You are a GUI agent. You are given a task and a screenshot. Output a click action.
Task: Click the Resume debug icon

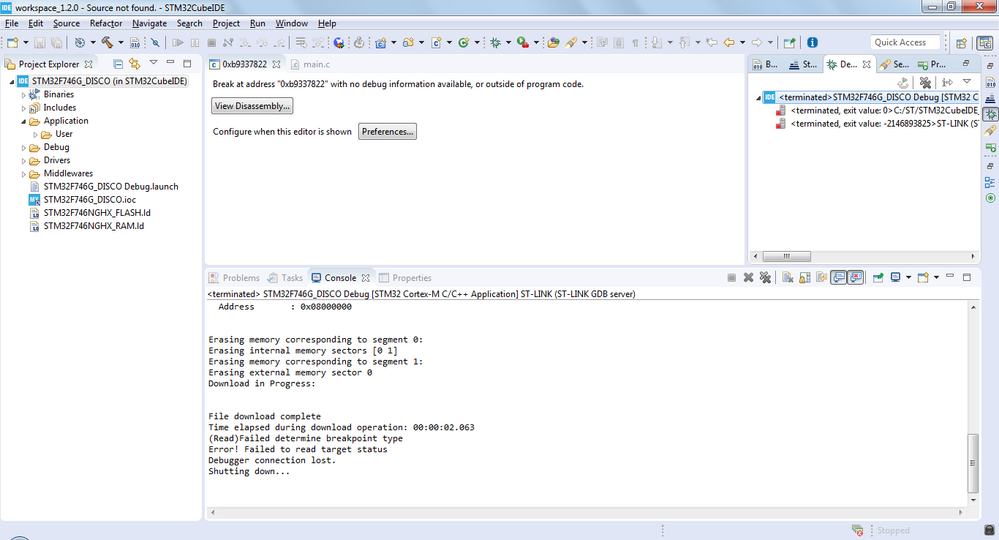coord(178,43)
